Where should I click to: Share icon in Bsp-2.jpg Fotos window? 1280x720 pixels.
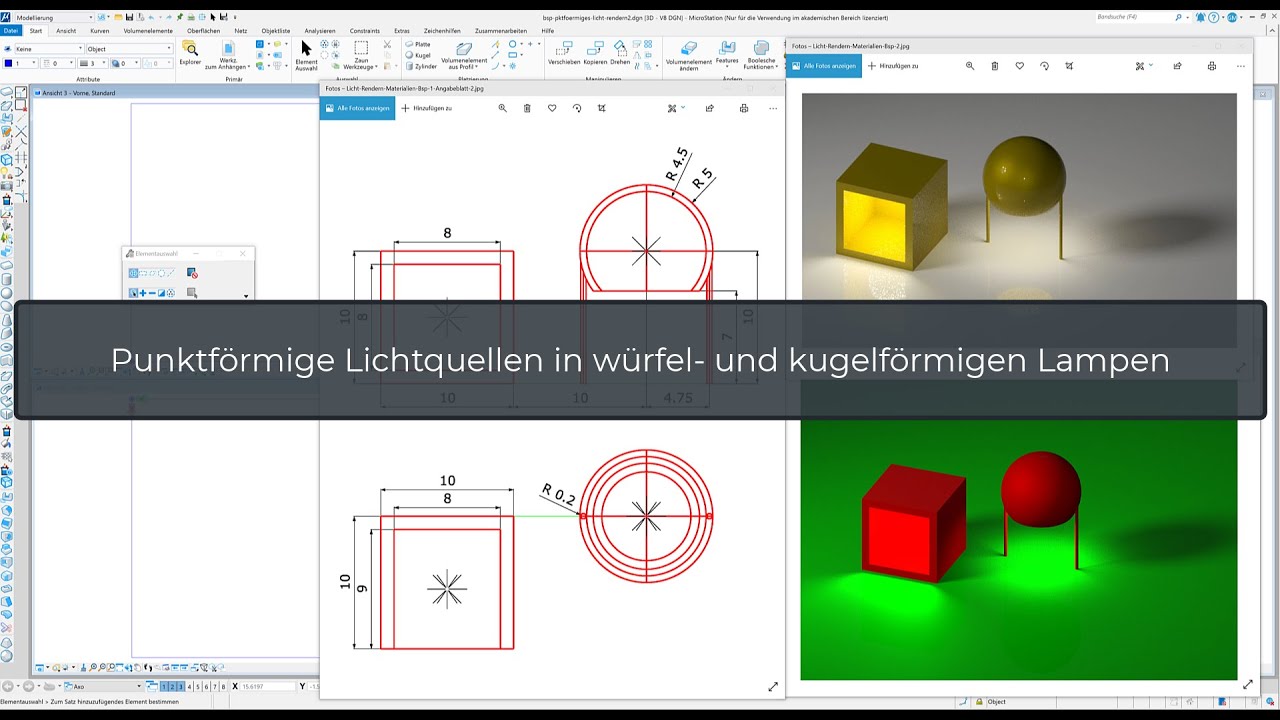tap(1177, 66)
